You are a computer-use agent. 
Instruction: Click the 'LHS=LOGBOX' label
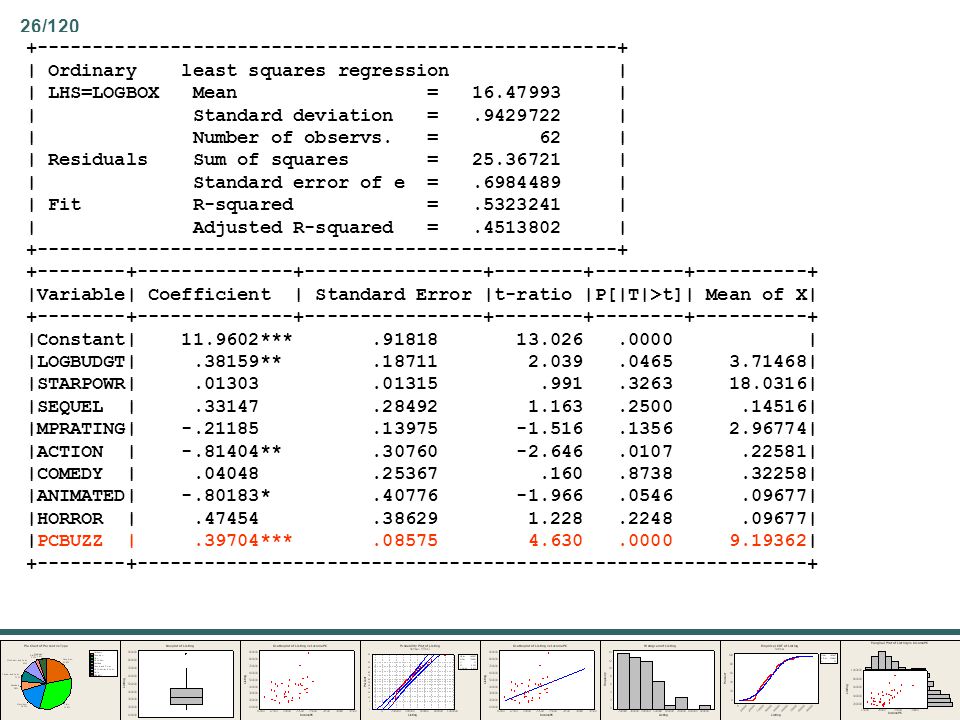(103, 92)
